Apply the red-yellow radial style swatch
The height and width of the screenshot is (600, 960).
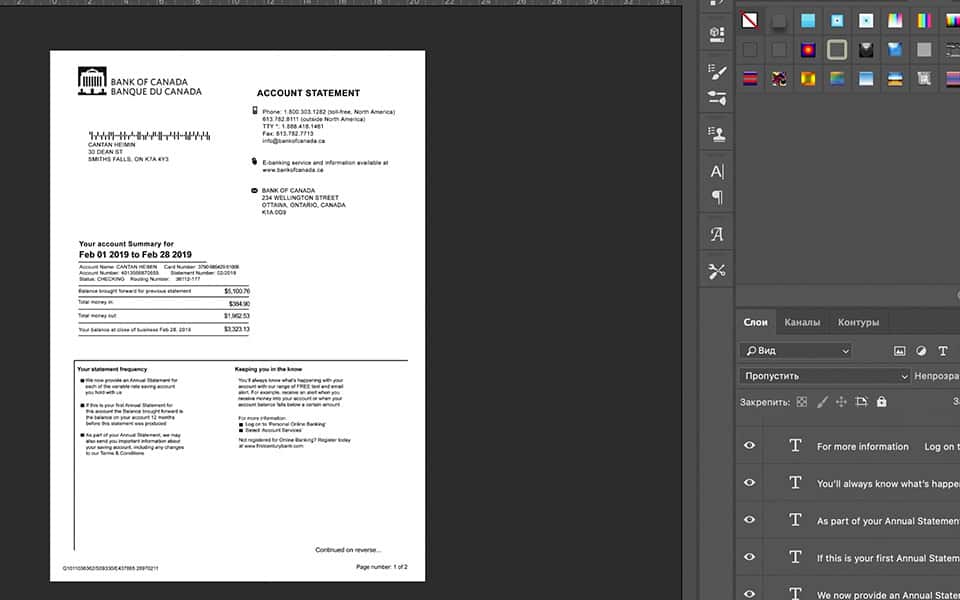808,50
